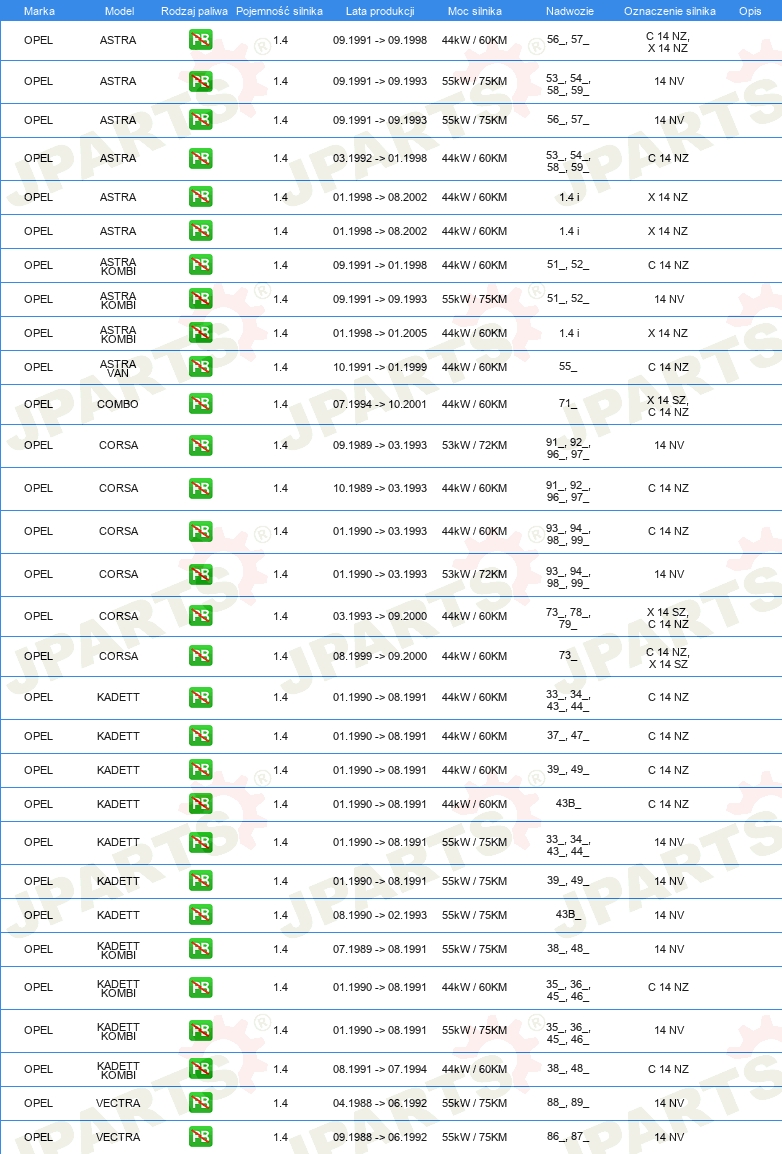
Task: Click body codes 73_, 78_, 79_
Action: click(568, 618)
